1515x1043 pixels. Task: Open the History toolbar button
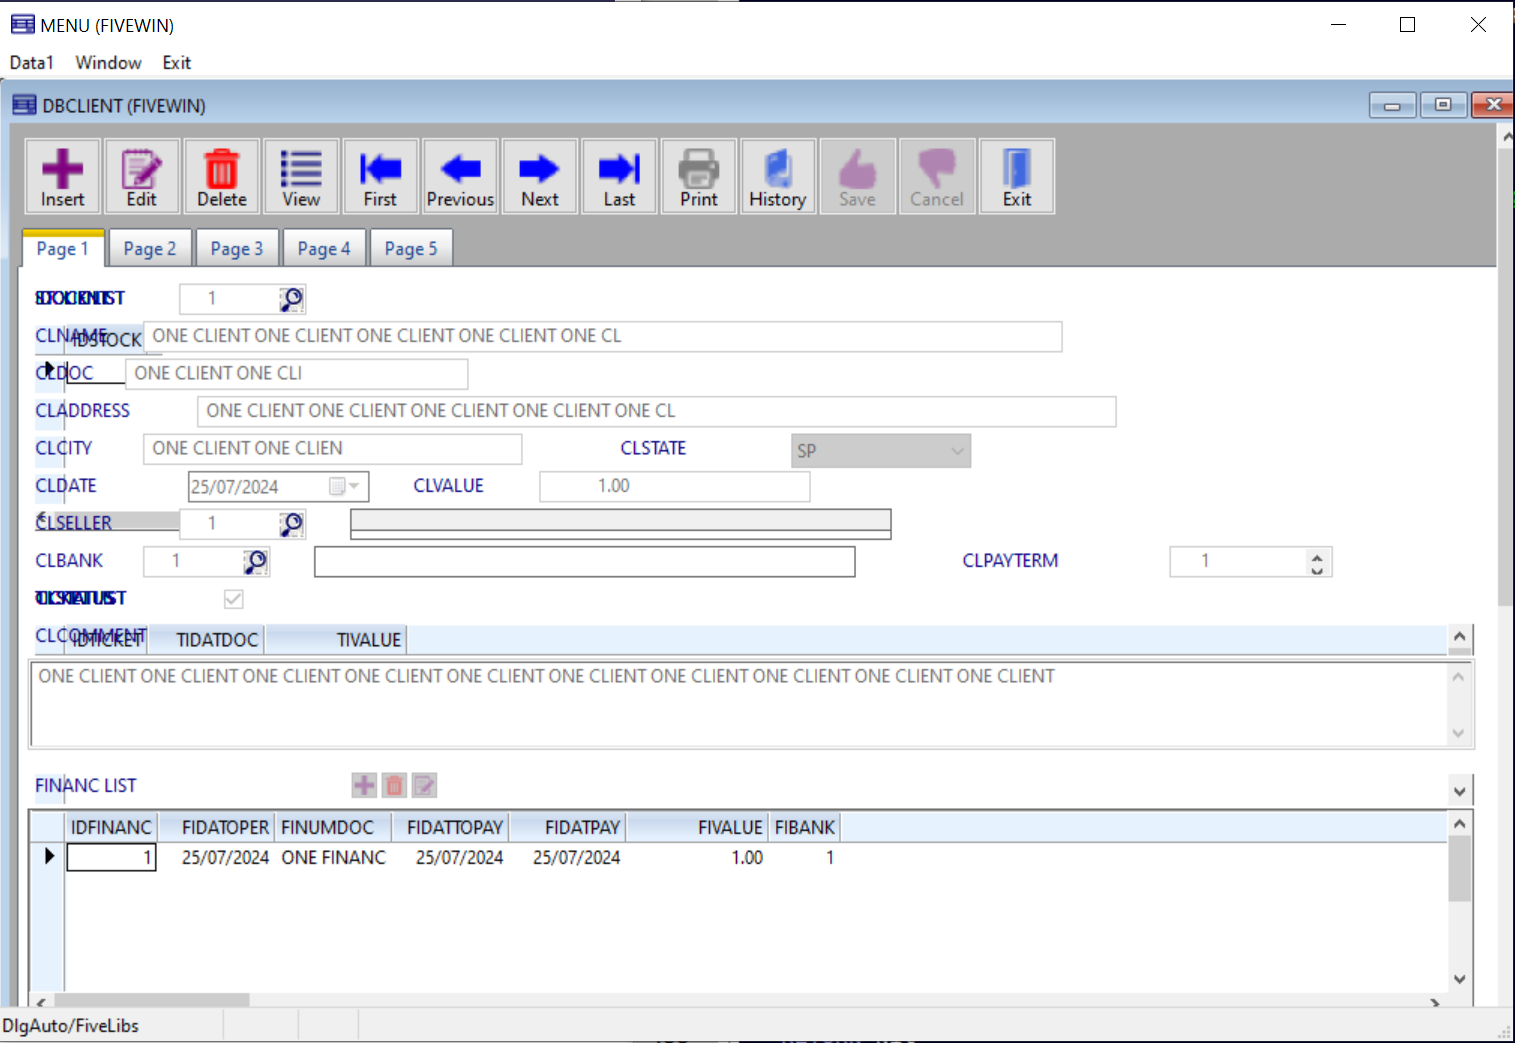coord(777,177)
